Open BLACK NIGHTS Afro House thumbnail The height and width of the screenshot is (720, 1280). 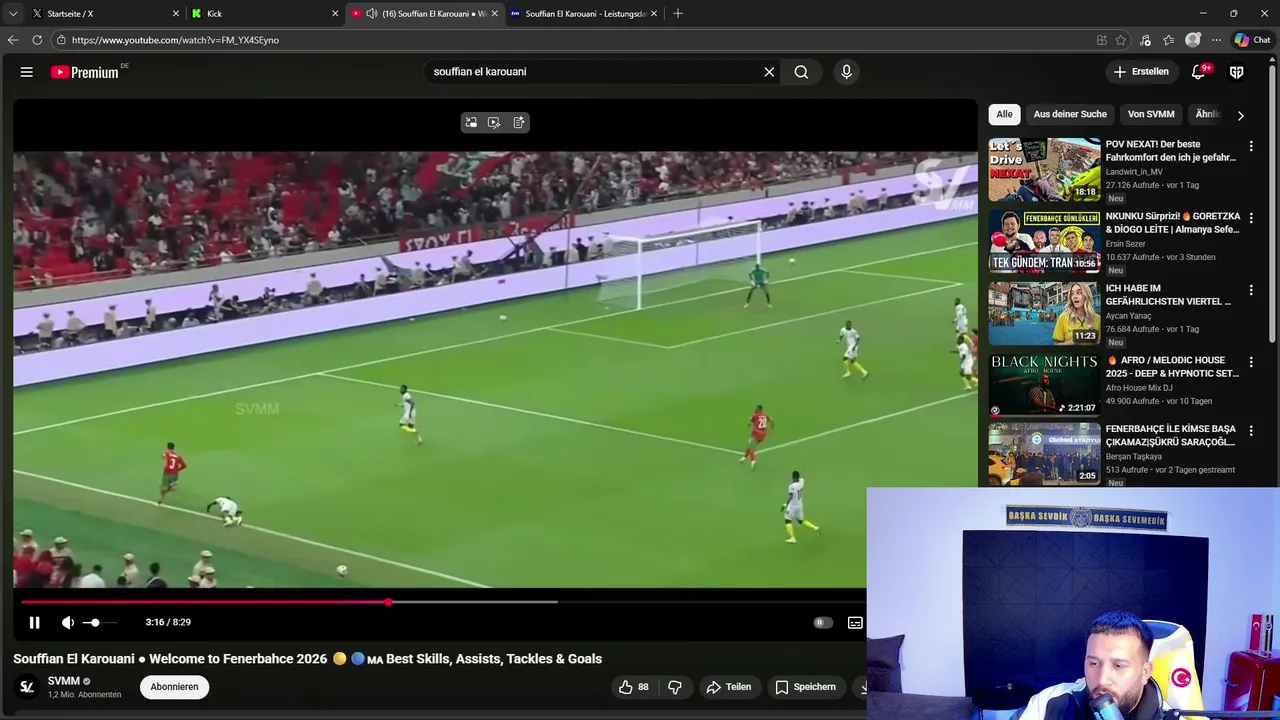tap(1044, 386)
